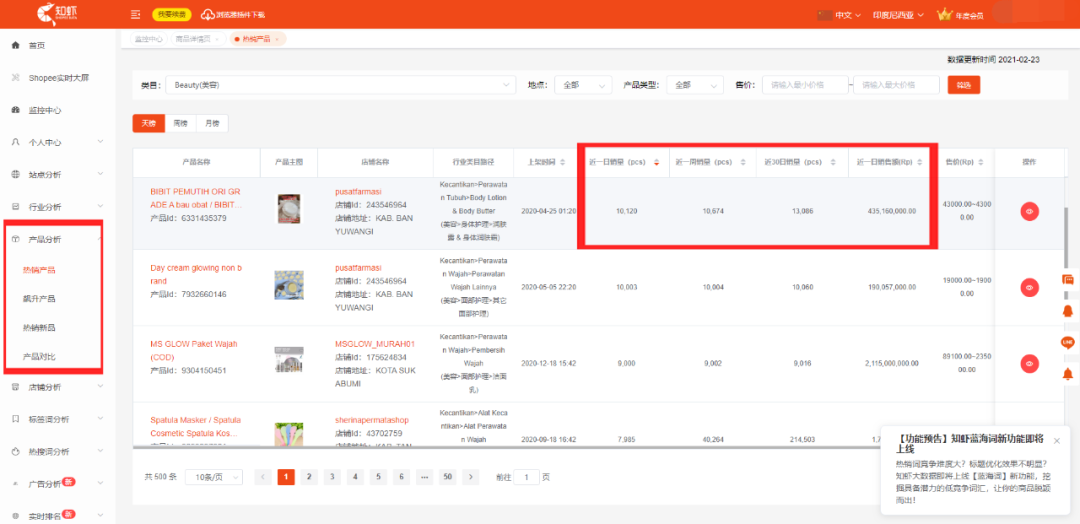Click the icon beside 行业分析

[15, 207]
